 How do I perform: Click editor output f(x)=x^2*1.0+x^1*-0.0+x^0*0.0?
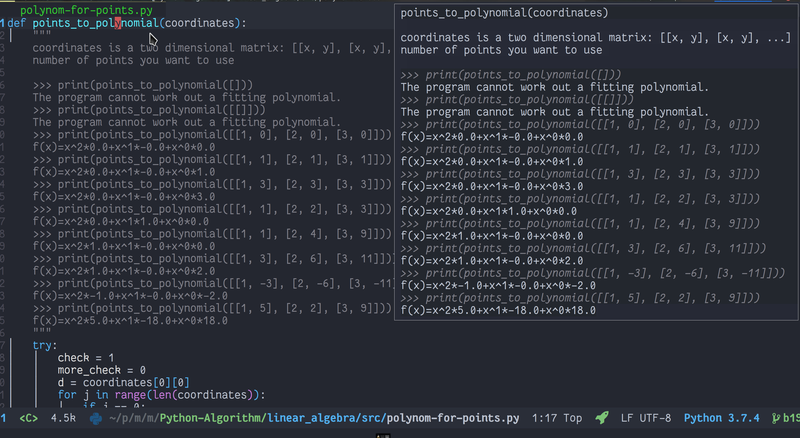124,246
